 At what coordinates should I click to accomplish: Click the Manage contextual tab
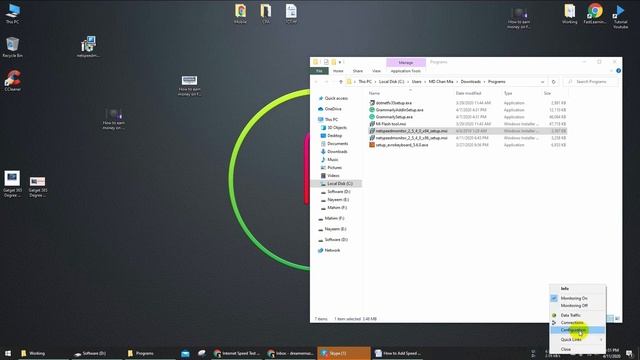(x=406, y=62)
